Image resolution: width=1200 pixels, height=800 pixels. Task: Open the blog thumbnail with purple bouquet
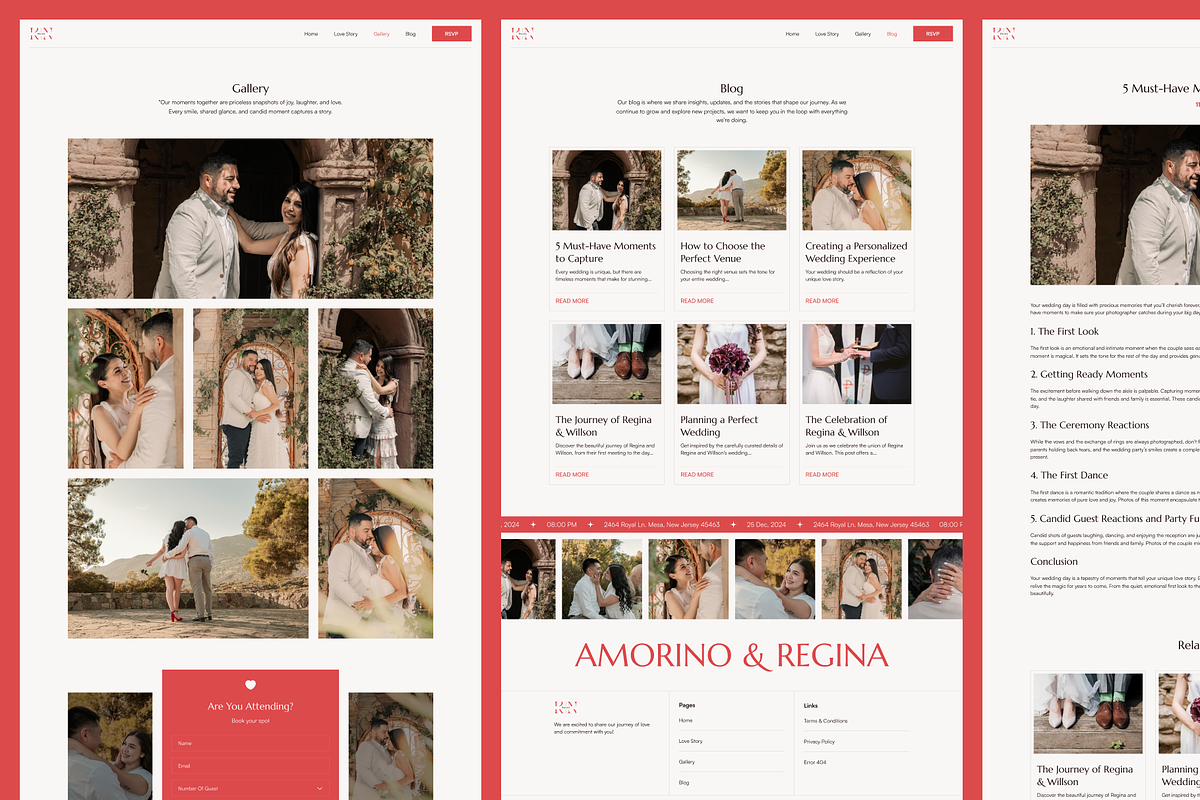[x=732, y=364]
